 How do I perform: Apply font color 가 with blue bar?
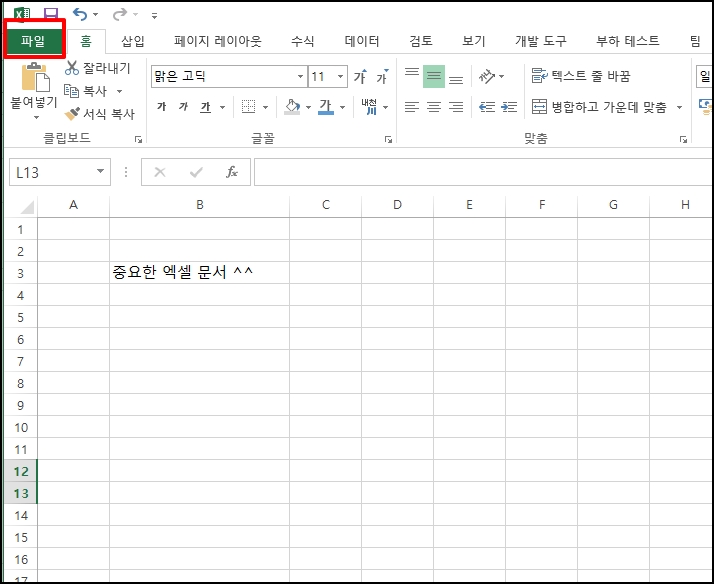pyautogui.click(x=326, y=107)
